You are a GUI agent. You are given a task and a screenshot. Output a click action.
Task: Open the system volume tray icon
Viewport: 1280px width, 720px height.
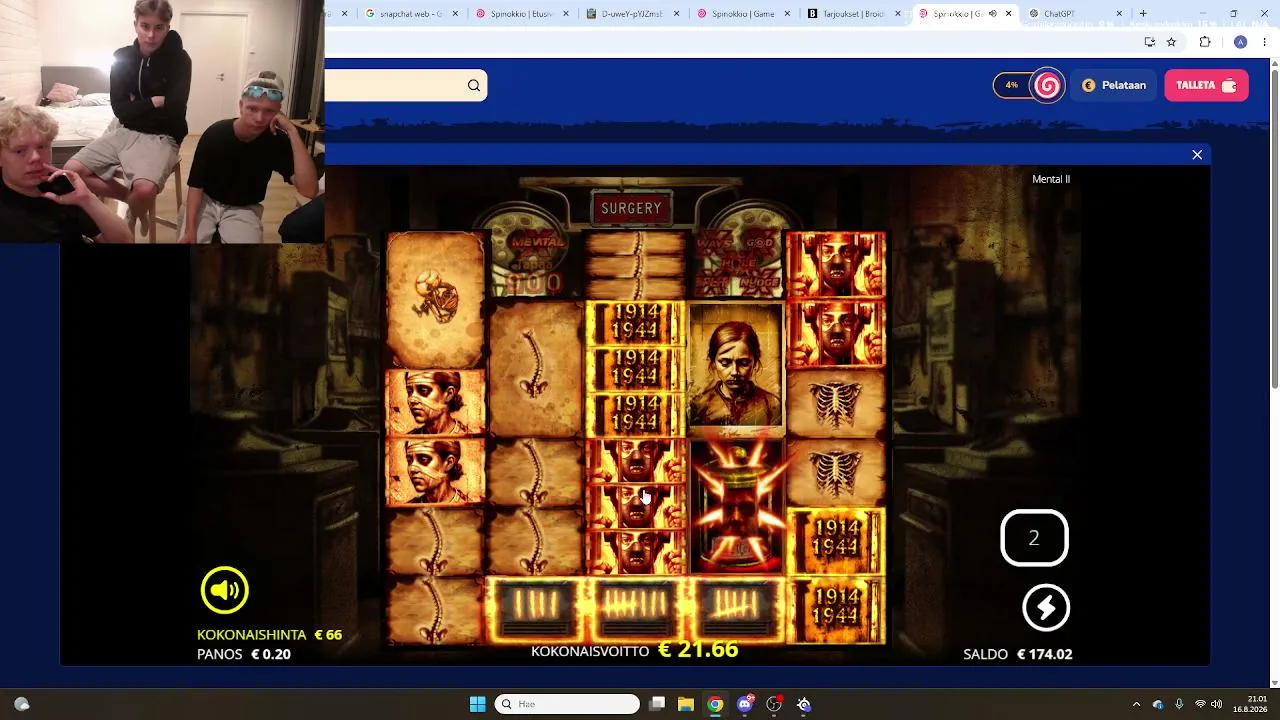click(1217, 704)
